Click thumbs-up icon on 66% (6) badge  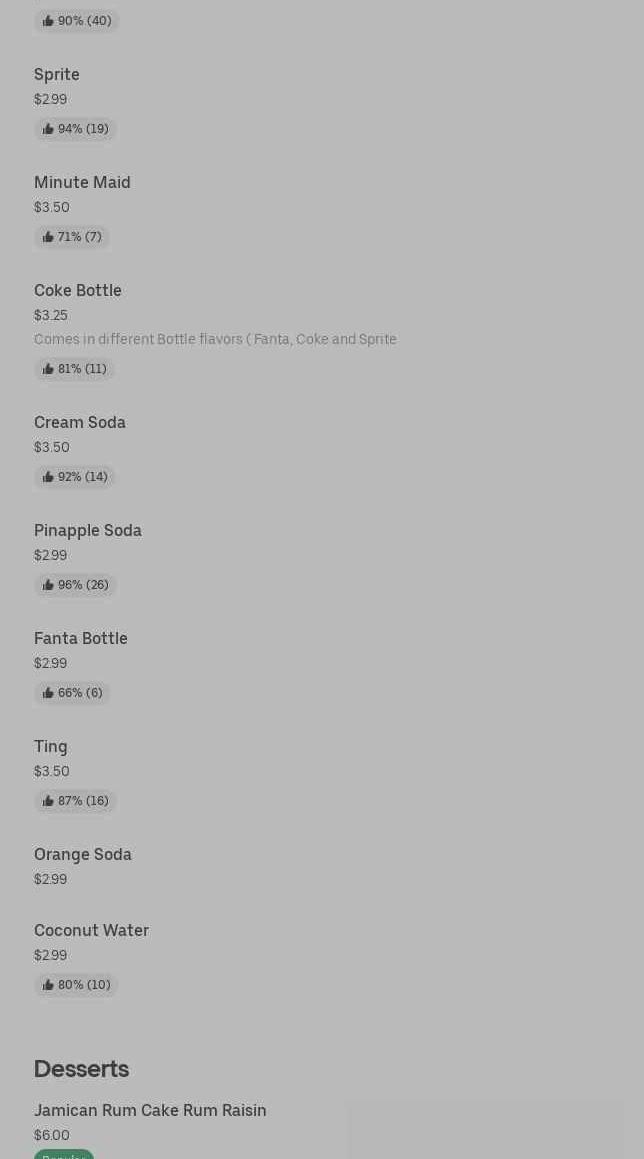(x=48, y=693)
